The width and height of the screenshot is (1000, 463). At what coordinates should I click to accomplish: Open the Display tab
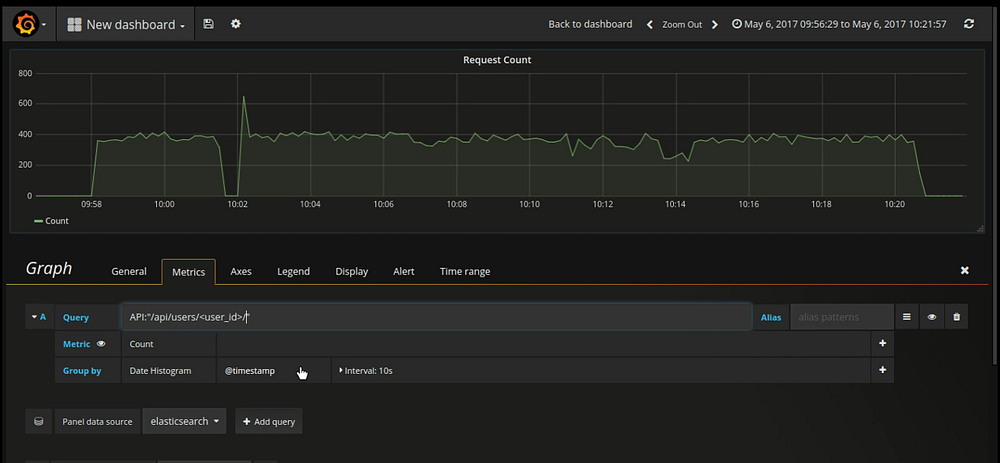click(x=351, y=271)
